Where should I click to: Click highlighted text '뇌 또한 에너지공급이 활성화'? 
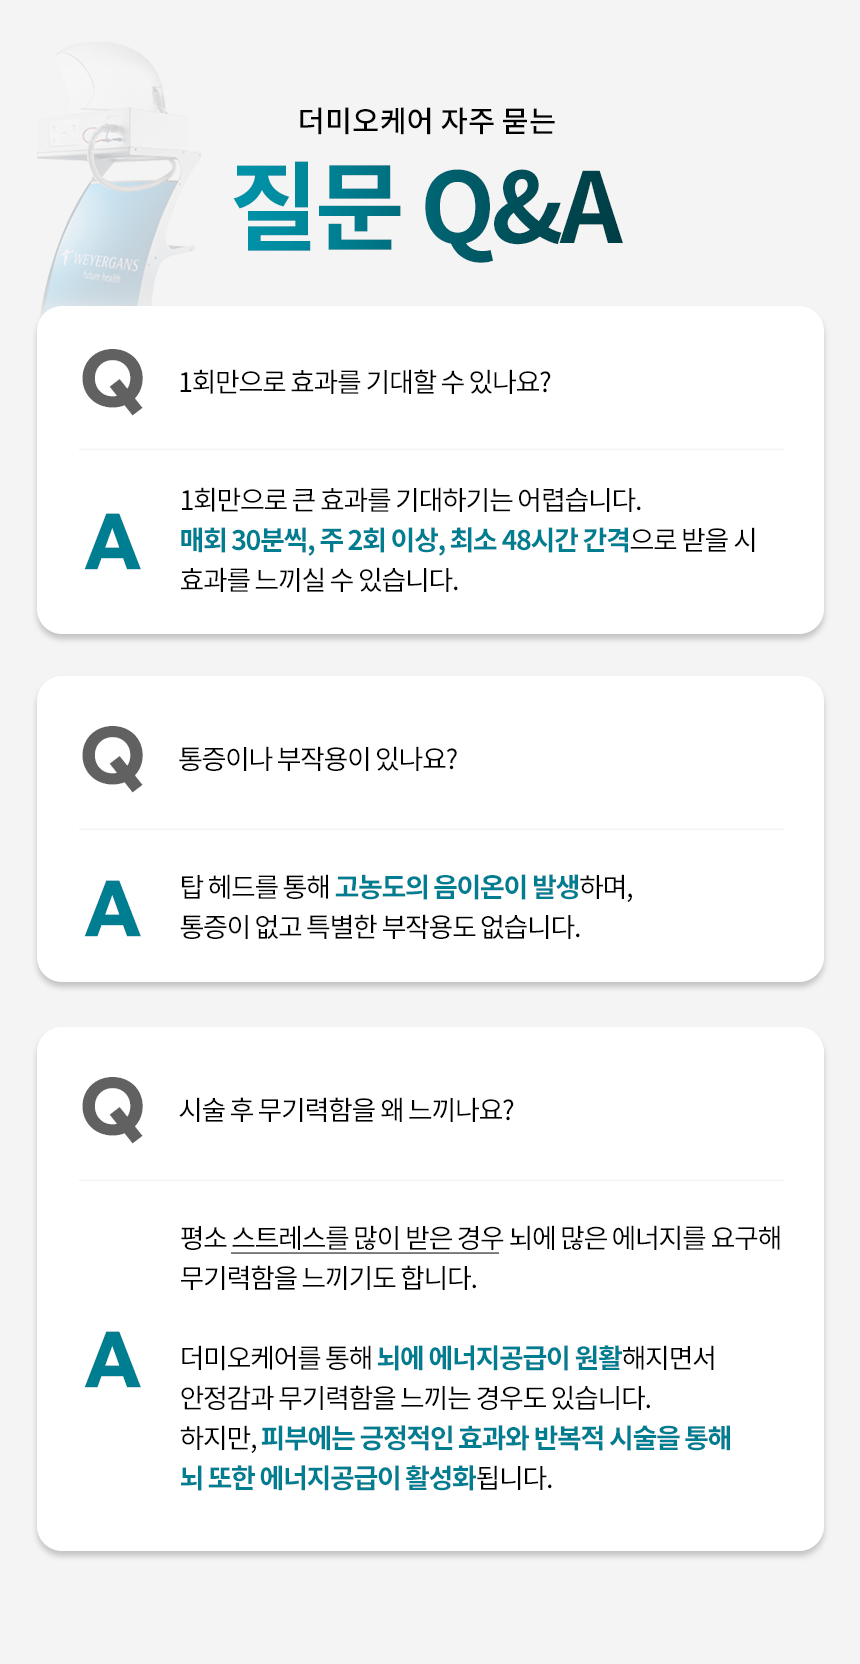click(x=328, y=1478)
